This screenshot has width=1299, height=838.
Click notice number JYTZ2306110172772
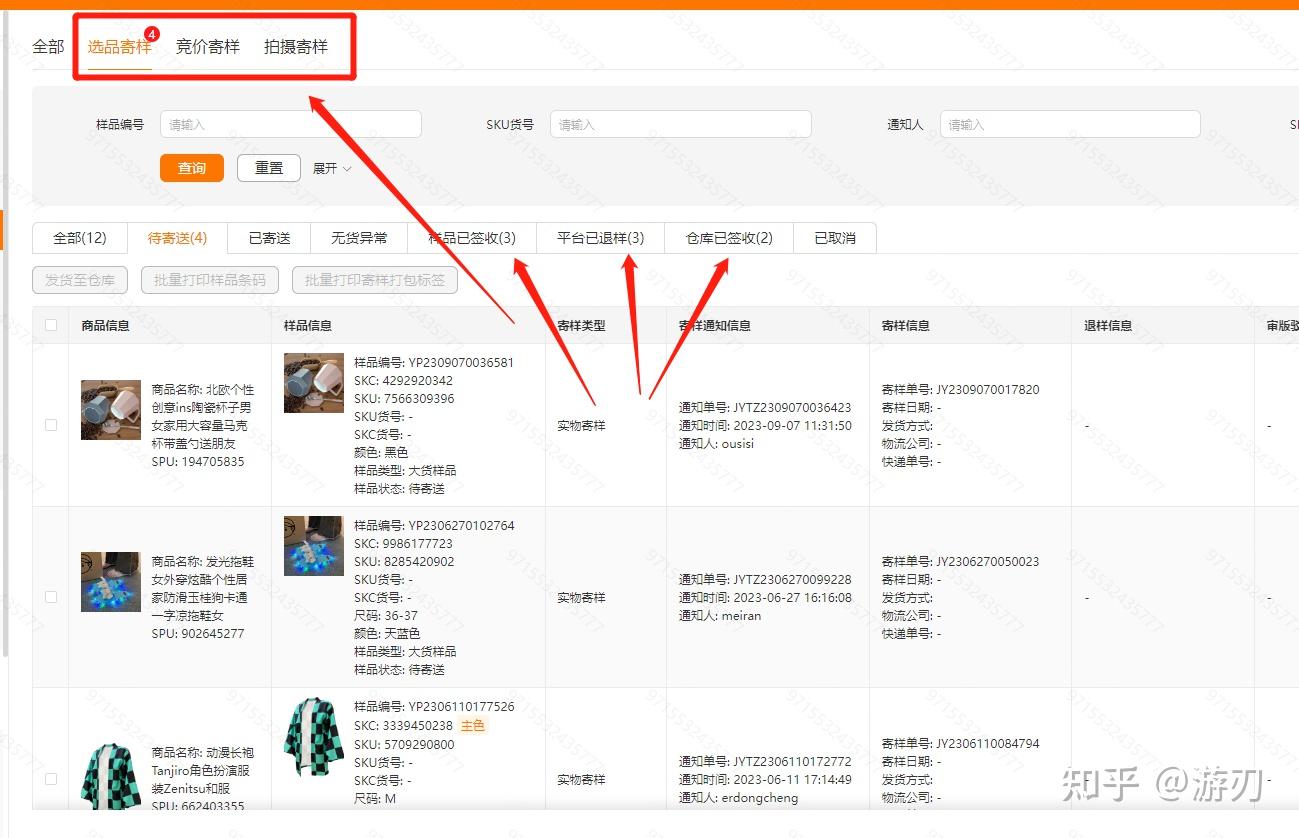(792, 762)
